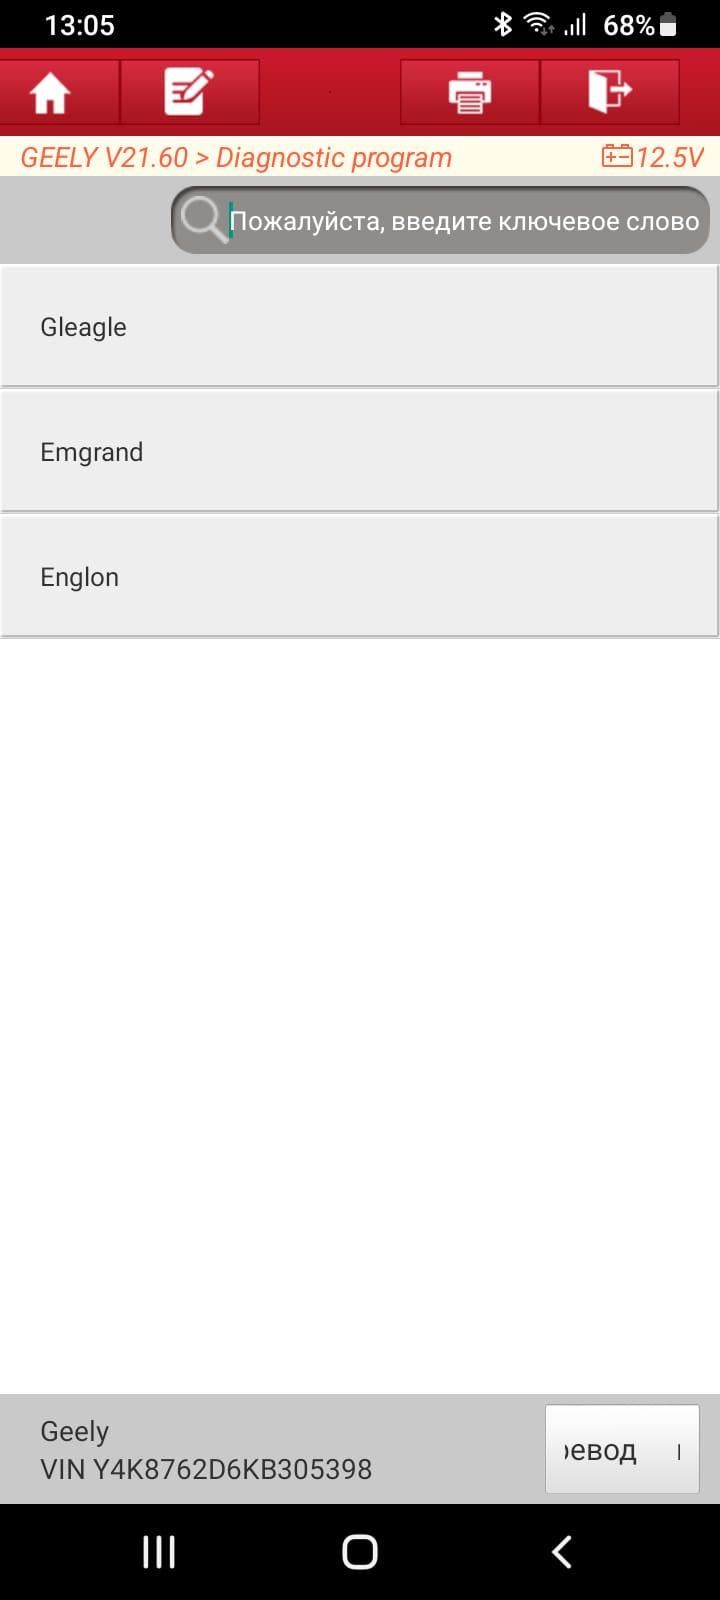Tap the Android back arrow
Screen dimensions: 720x1600
pyautogui.click(x=562, y=1552)
